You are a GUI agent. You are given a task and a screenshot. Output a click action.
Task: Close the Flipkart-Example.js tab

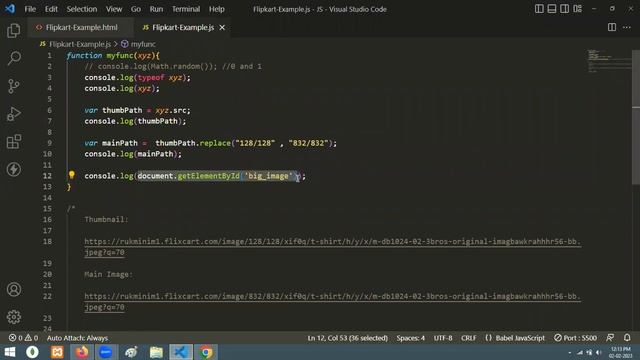222,27
